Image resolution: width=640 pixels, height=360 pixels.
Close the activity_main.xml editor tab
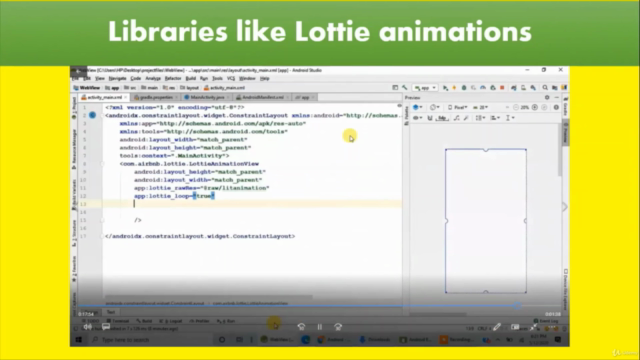[125, 98]
